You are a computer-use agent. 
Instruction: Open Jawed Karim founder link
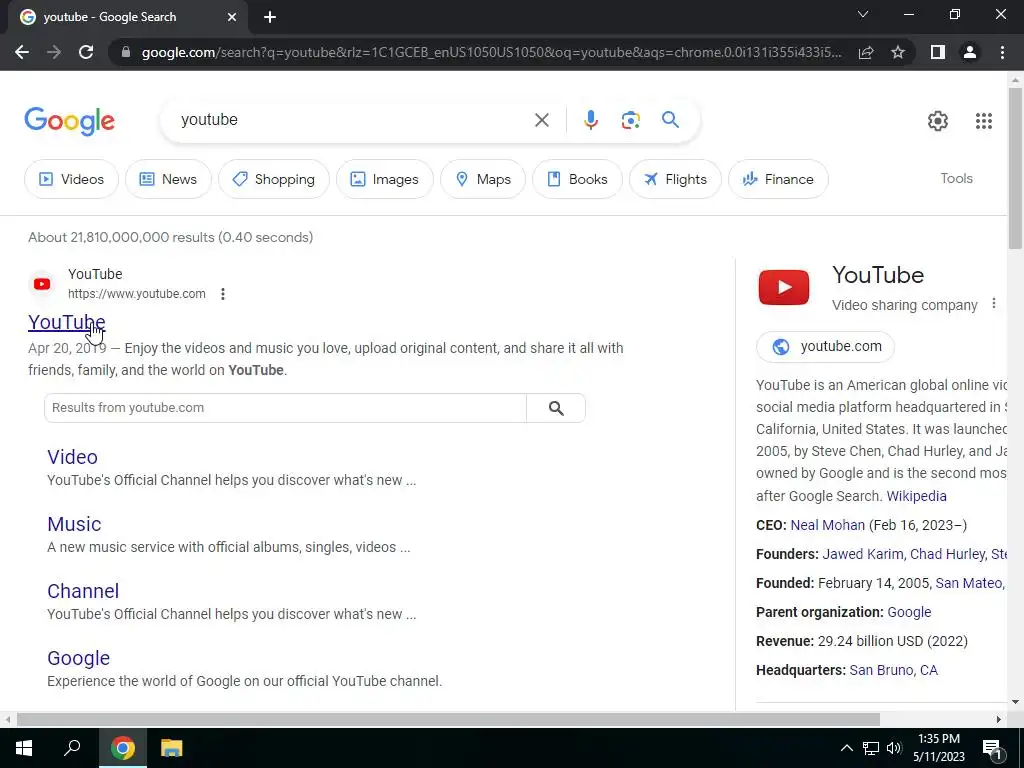(862, 554)
